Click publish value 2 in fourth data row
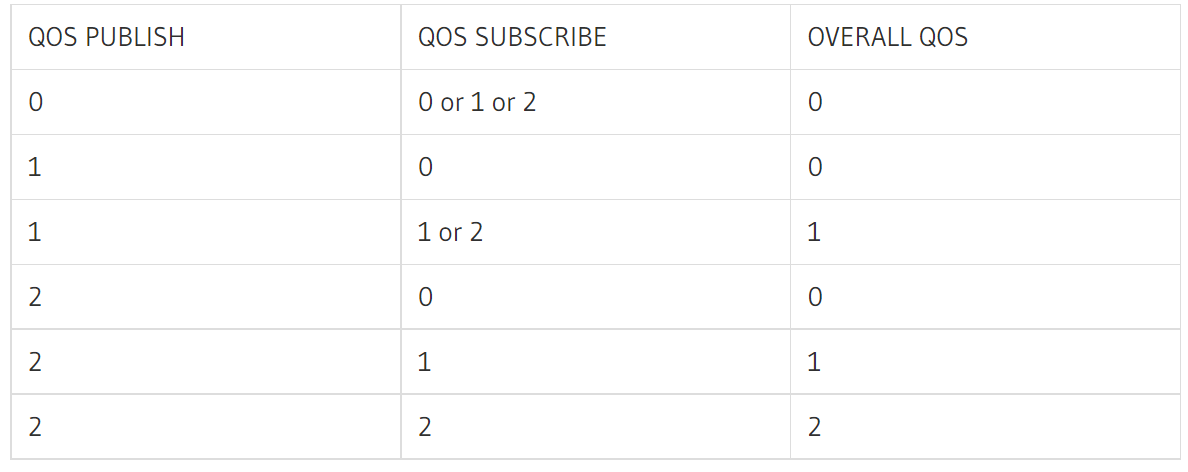 (x=36, y=297)
